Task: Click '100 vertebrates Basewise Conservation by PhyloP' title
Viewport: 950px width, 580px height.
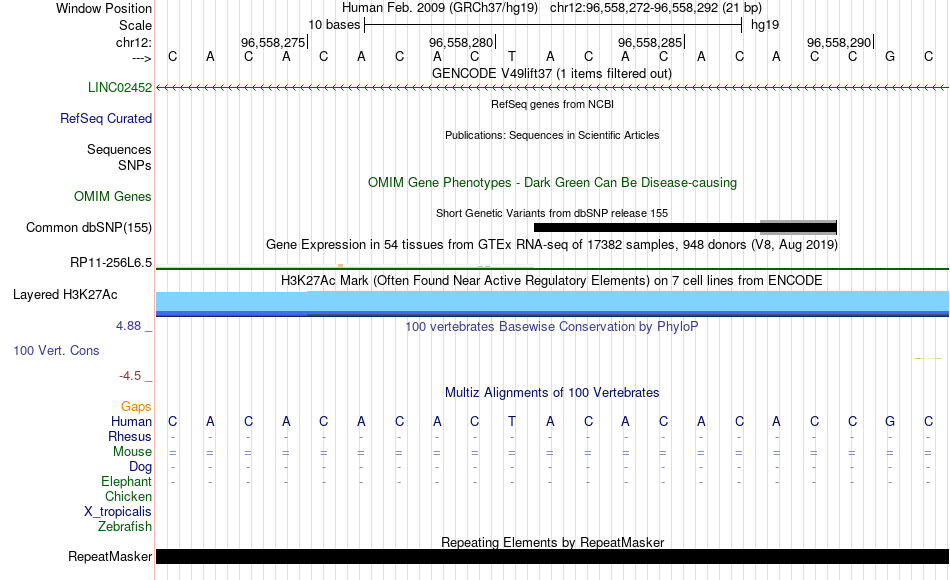Action: tap(552, 327)
